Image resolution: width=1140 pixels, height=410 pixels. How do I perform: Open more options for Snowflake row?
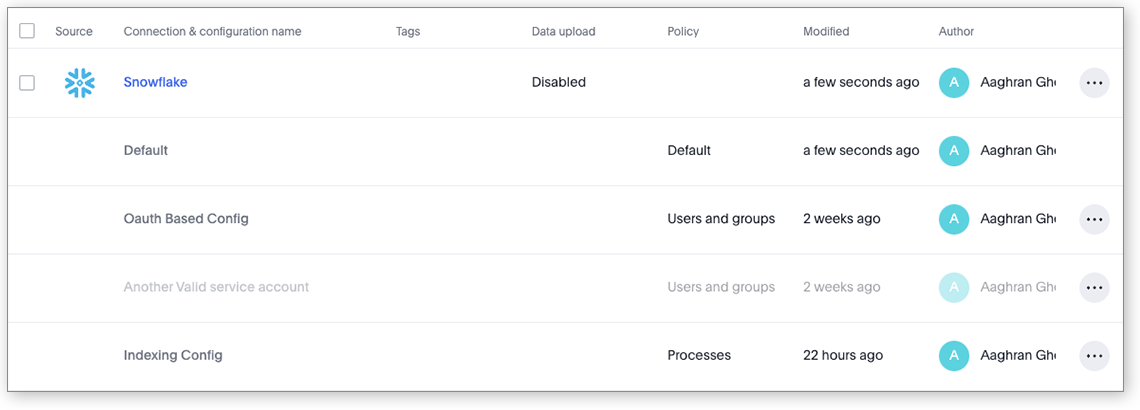pyautogui.click(x=1094, y=83)
